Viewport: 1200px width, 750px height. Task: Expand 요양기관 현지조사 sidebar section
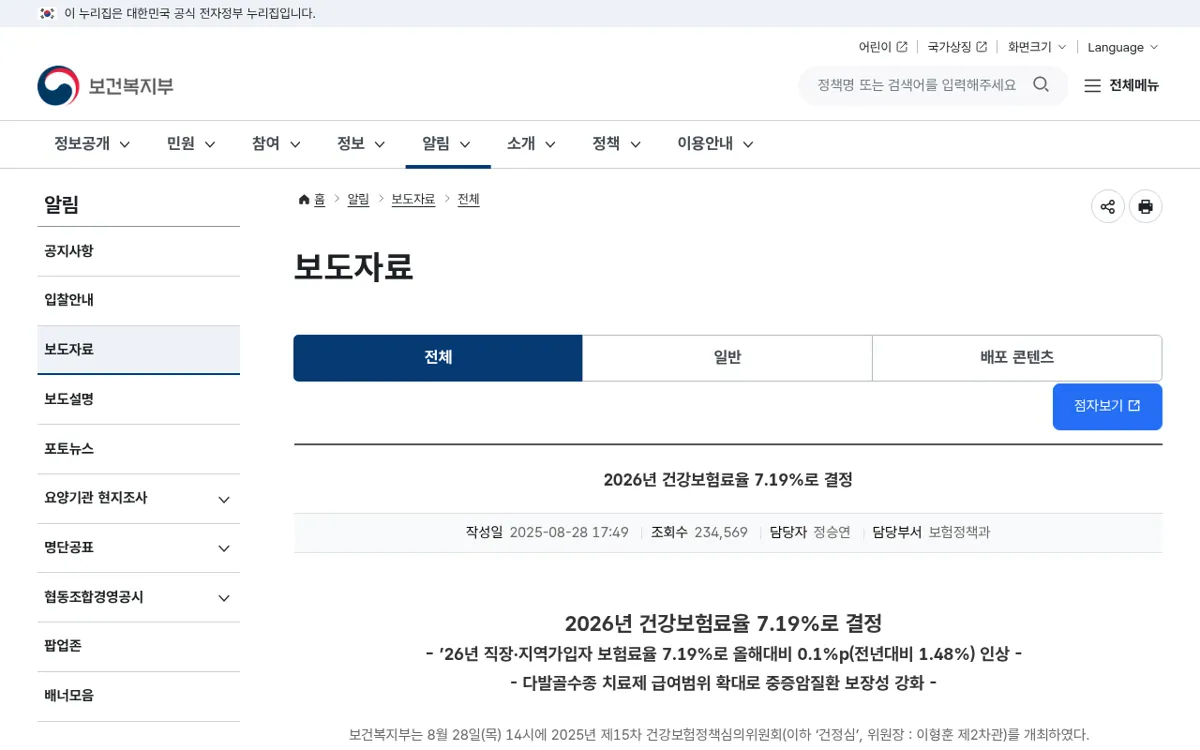tap(139, 498)
